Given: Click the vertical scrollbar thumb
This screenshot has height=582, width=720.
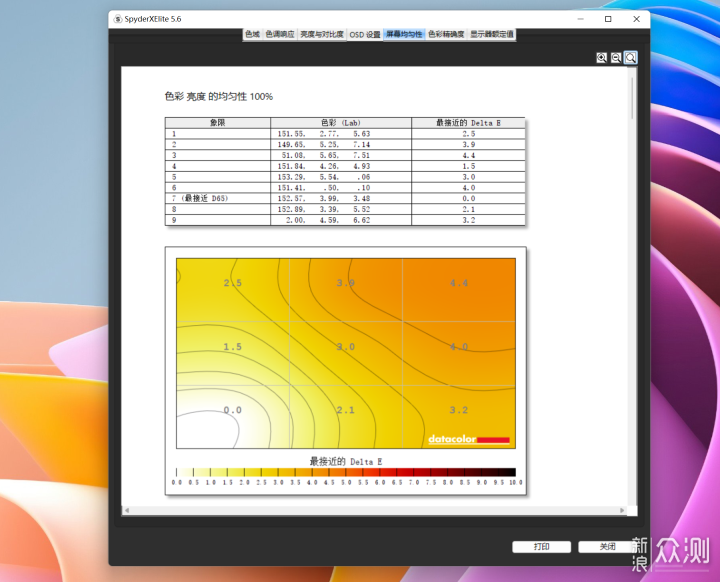Looking at the screenshot, I should point(632,99).
